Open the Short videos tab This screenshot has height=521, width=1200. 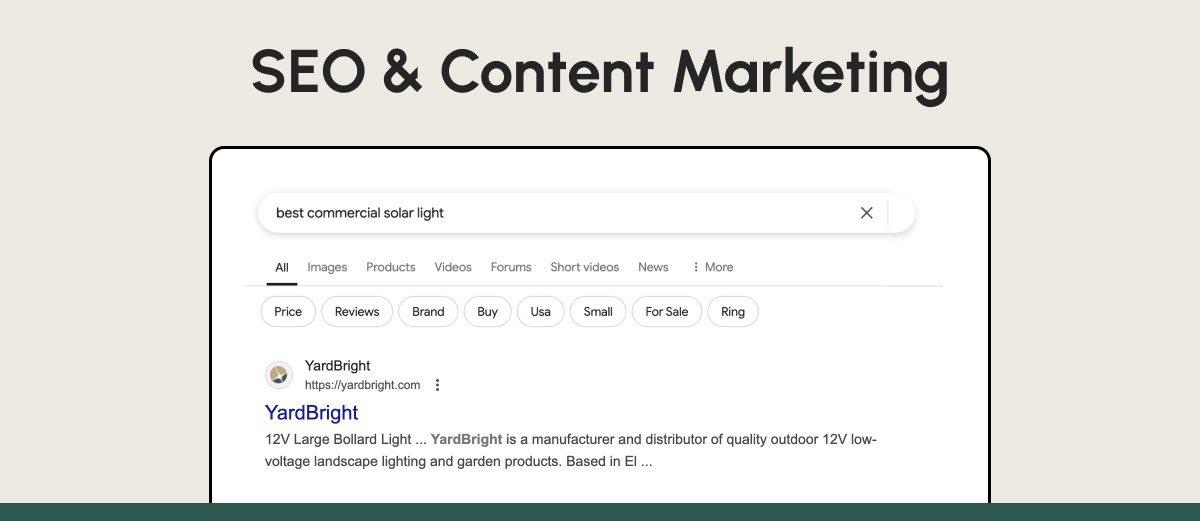coord(585,267)
